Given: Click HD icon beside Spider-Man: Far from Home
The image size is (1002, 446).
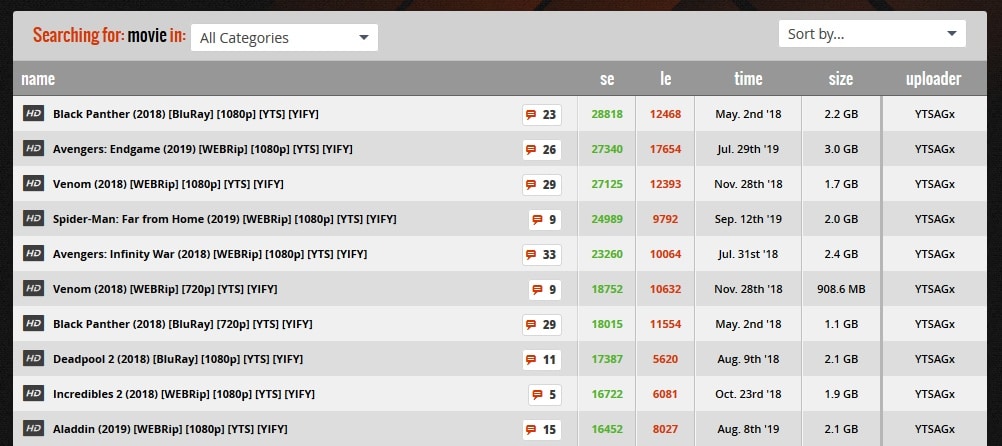Looking at the screenshot, I should point(33,219).
